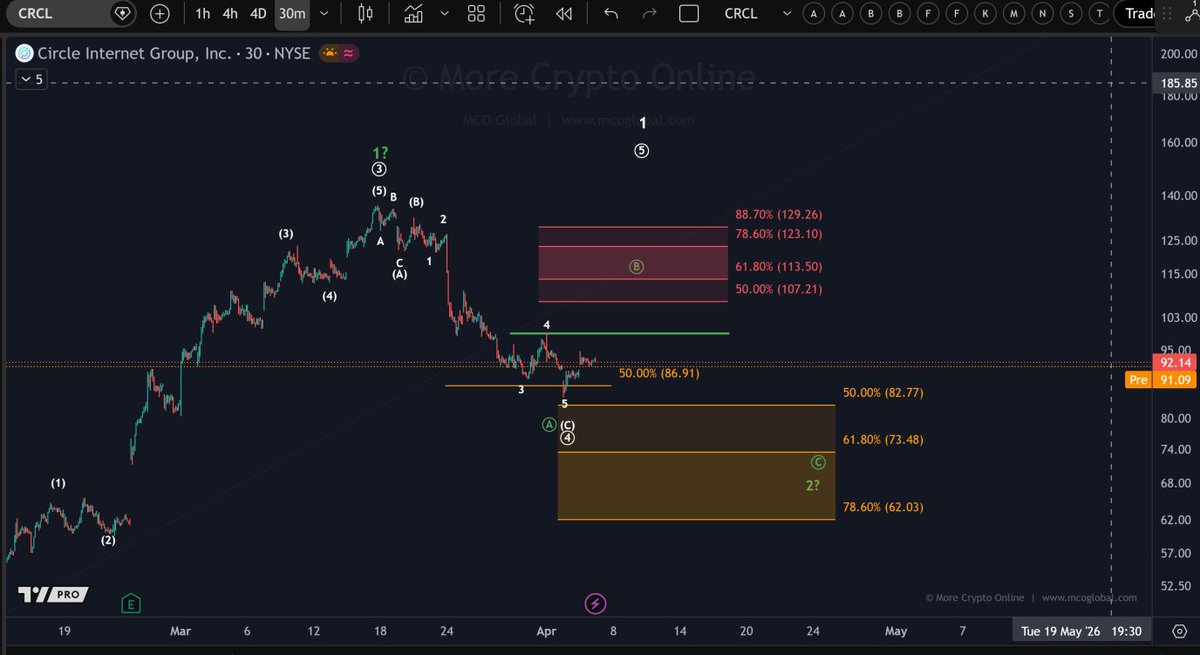Screen dimensions: 1200x655
Task: Open the indicator templates grid icon
Action: coord(476,14)
